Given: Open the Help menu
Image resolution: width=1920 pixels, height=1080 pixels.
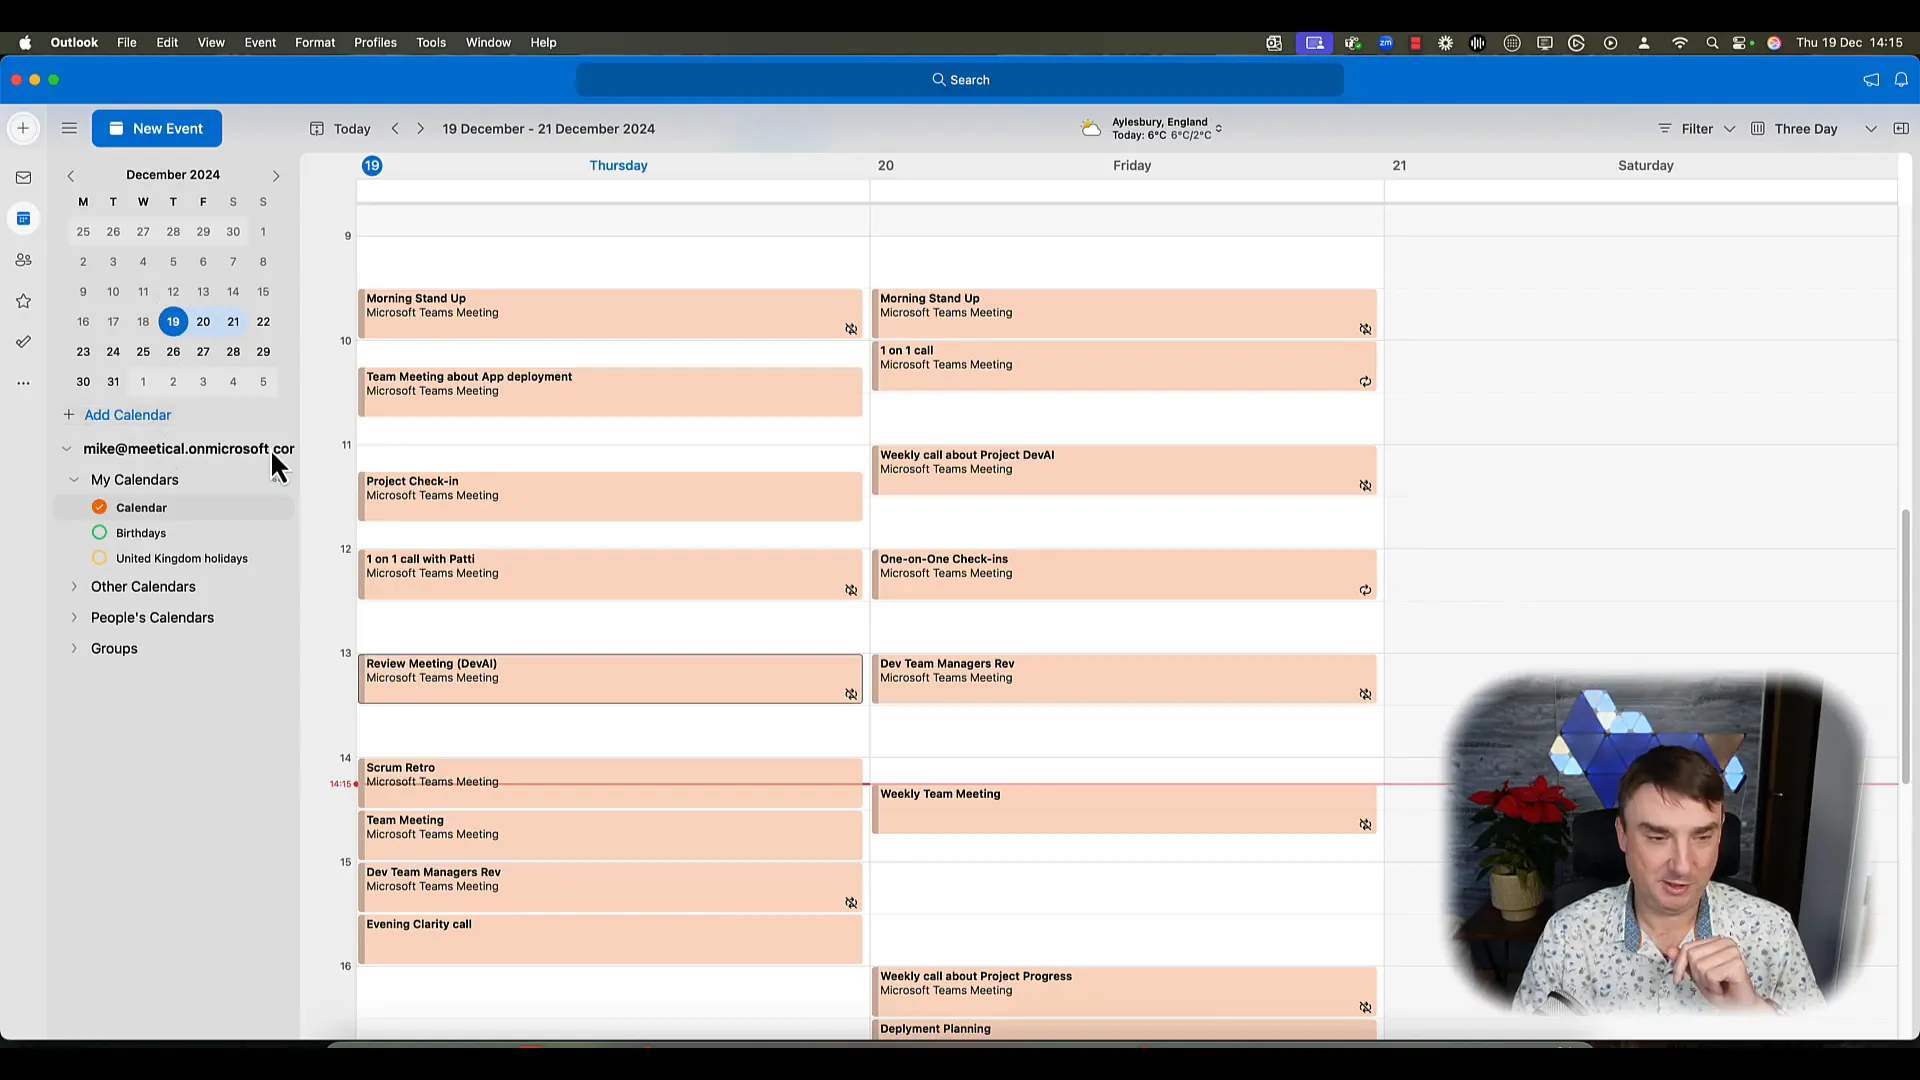Looking at the screenshot, I should click(543, 43).
